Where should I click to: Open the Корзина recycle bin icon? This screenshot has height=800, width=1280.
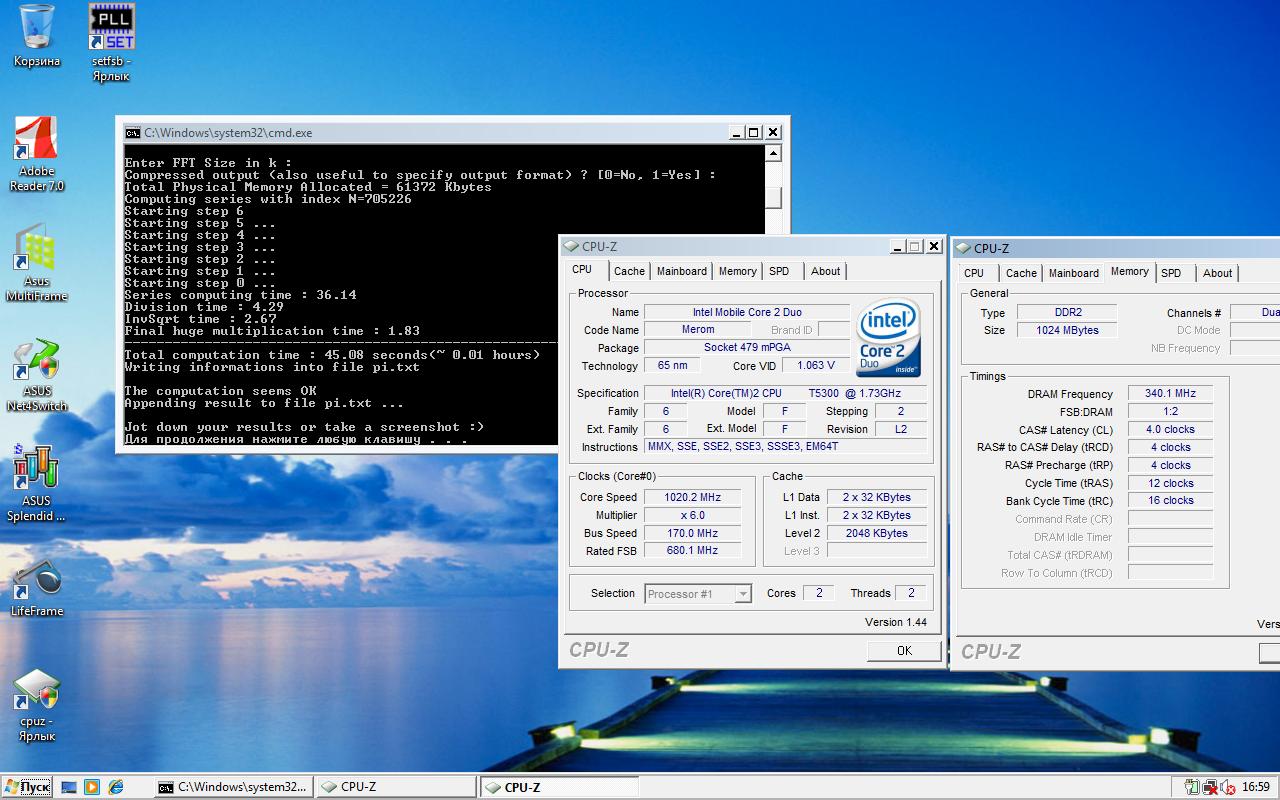37,37
